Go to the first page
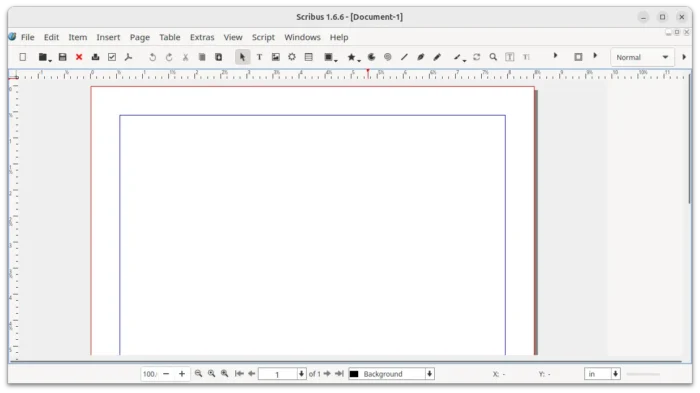Image resolution: width=700 pixels, height=393 pixels. [x=239, y=373]
